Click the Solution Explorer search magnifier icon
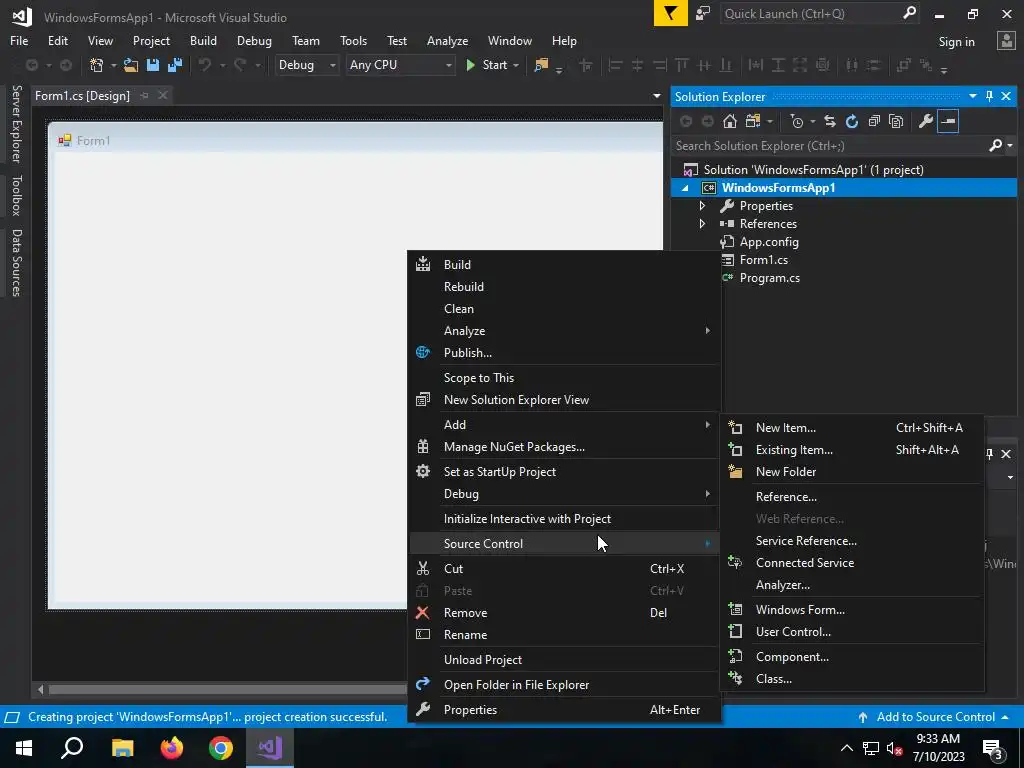This screenshot has height=768, width=1024. (x=995, y=146)
